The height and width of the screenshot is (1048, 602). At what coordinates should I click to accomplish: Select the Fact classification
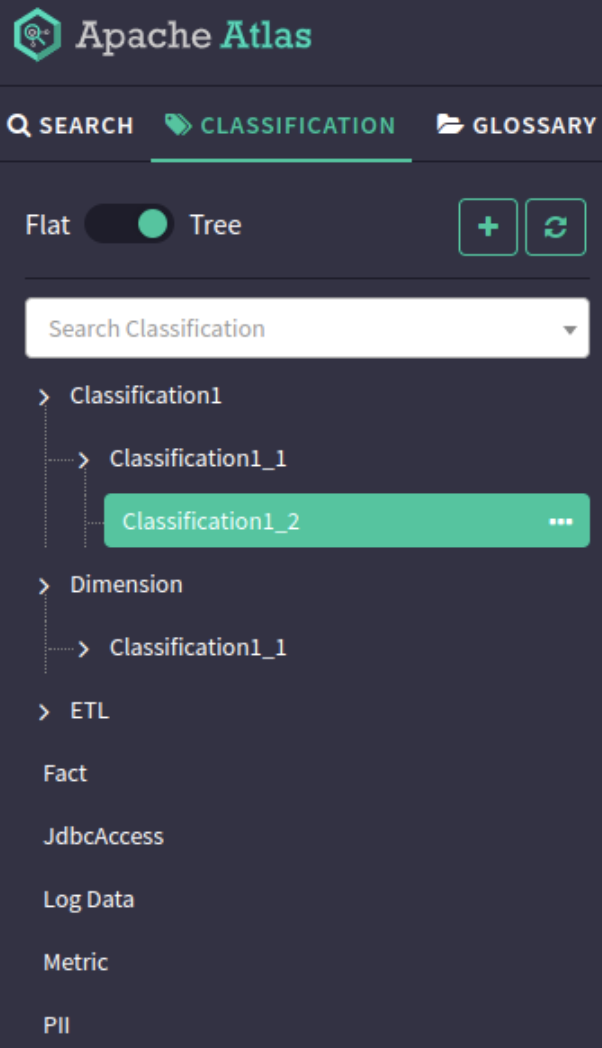(x=65, y=773)
